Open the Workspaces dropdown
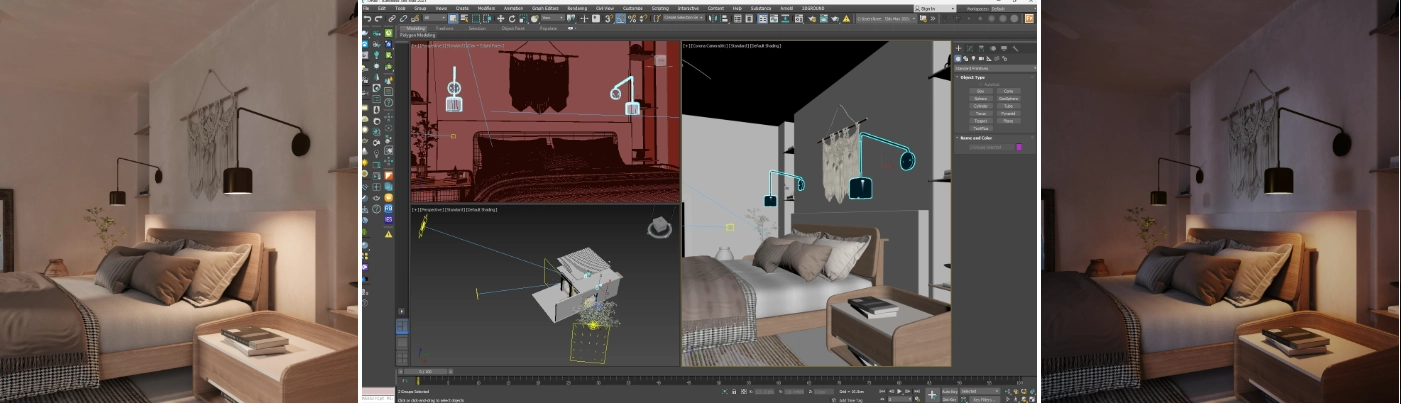This screenshot has height=404, width=1401. tap(1011, 8)
